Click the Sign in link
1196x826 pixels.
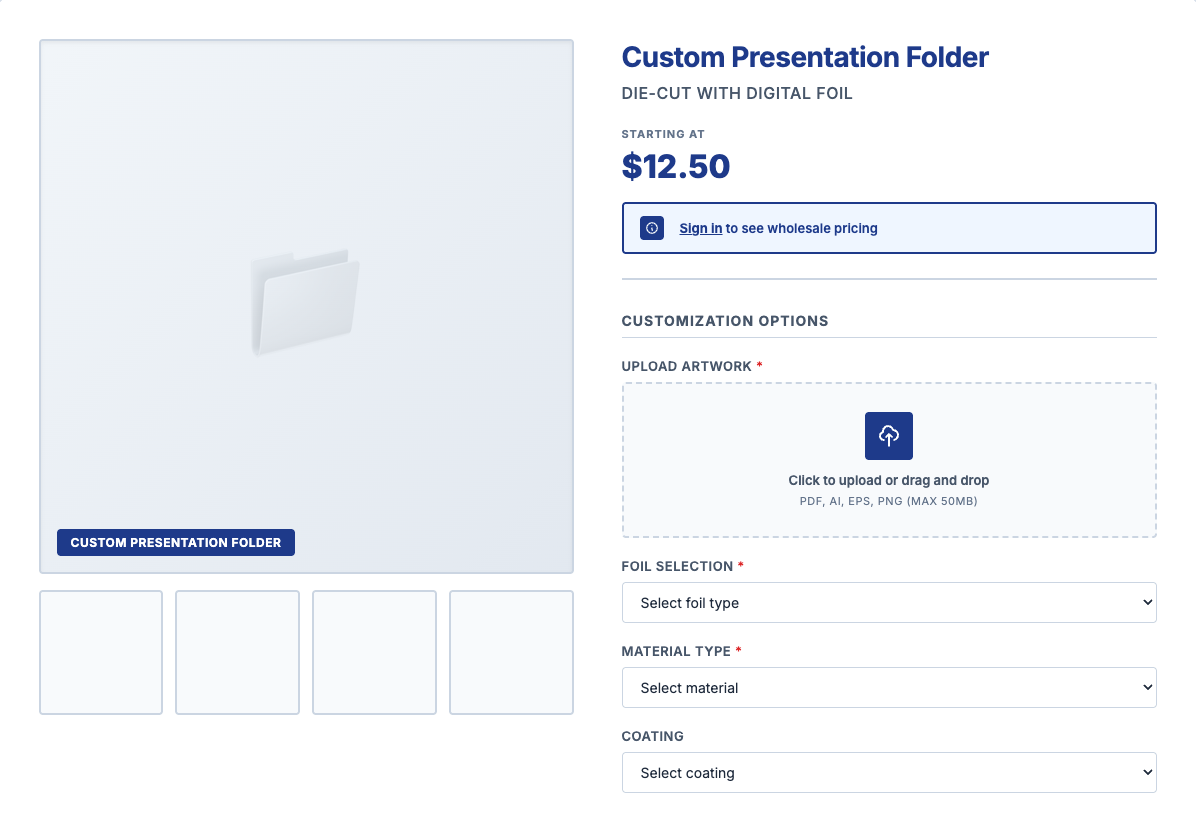700,228
